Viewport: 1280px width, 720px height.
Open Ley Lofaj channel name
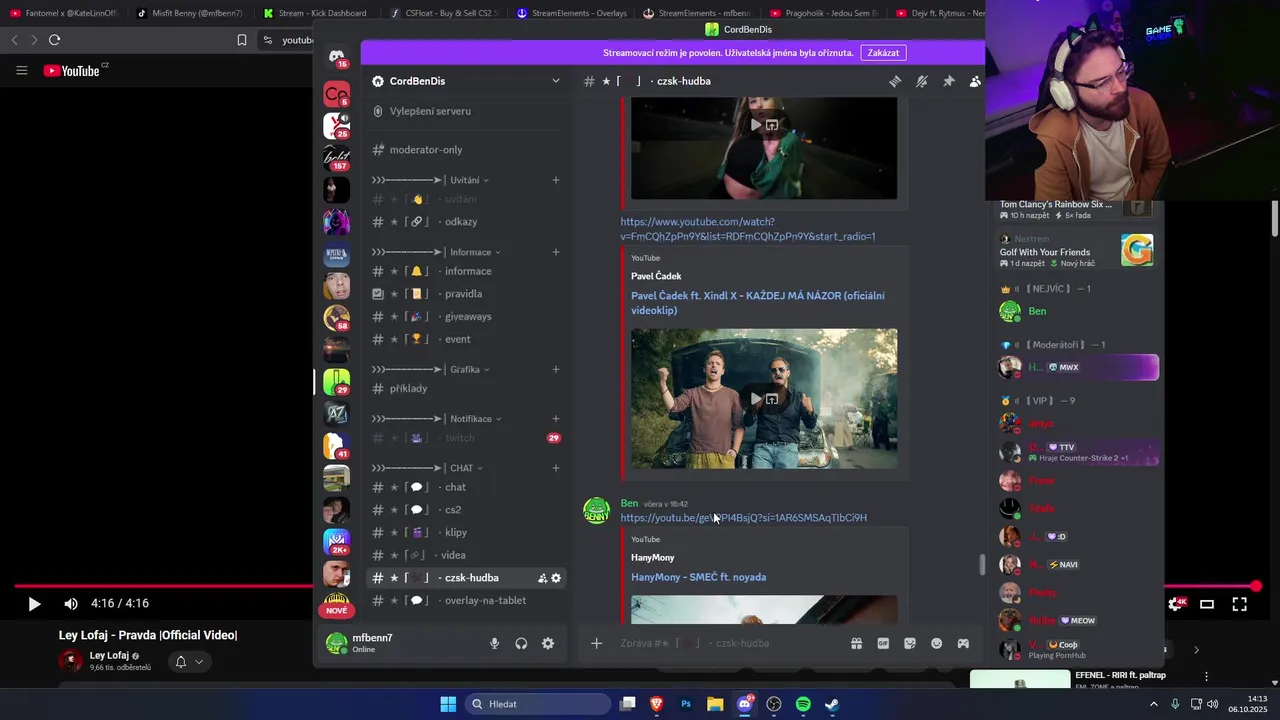[x=109, y=656]
